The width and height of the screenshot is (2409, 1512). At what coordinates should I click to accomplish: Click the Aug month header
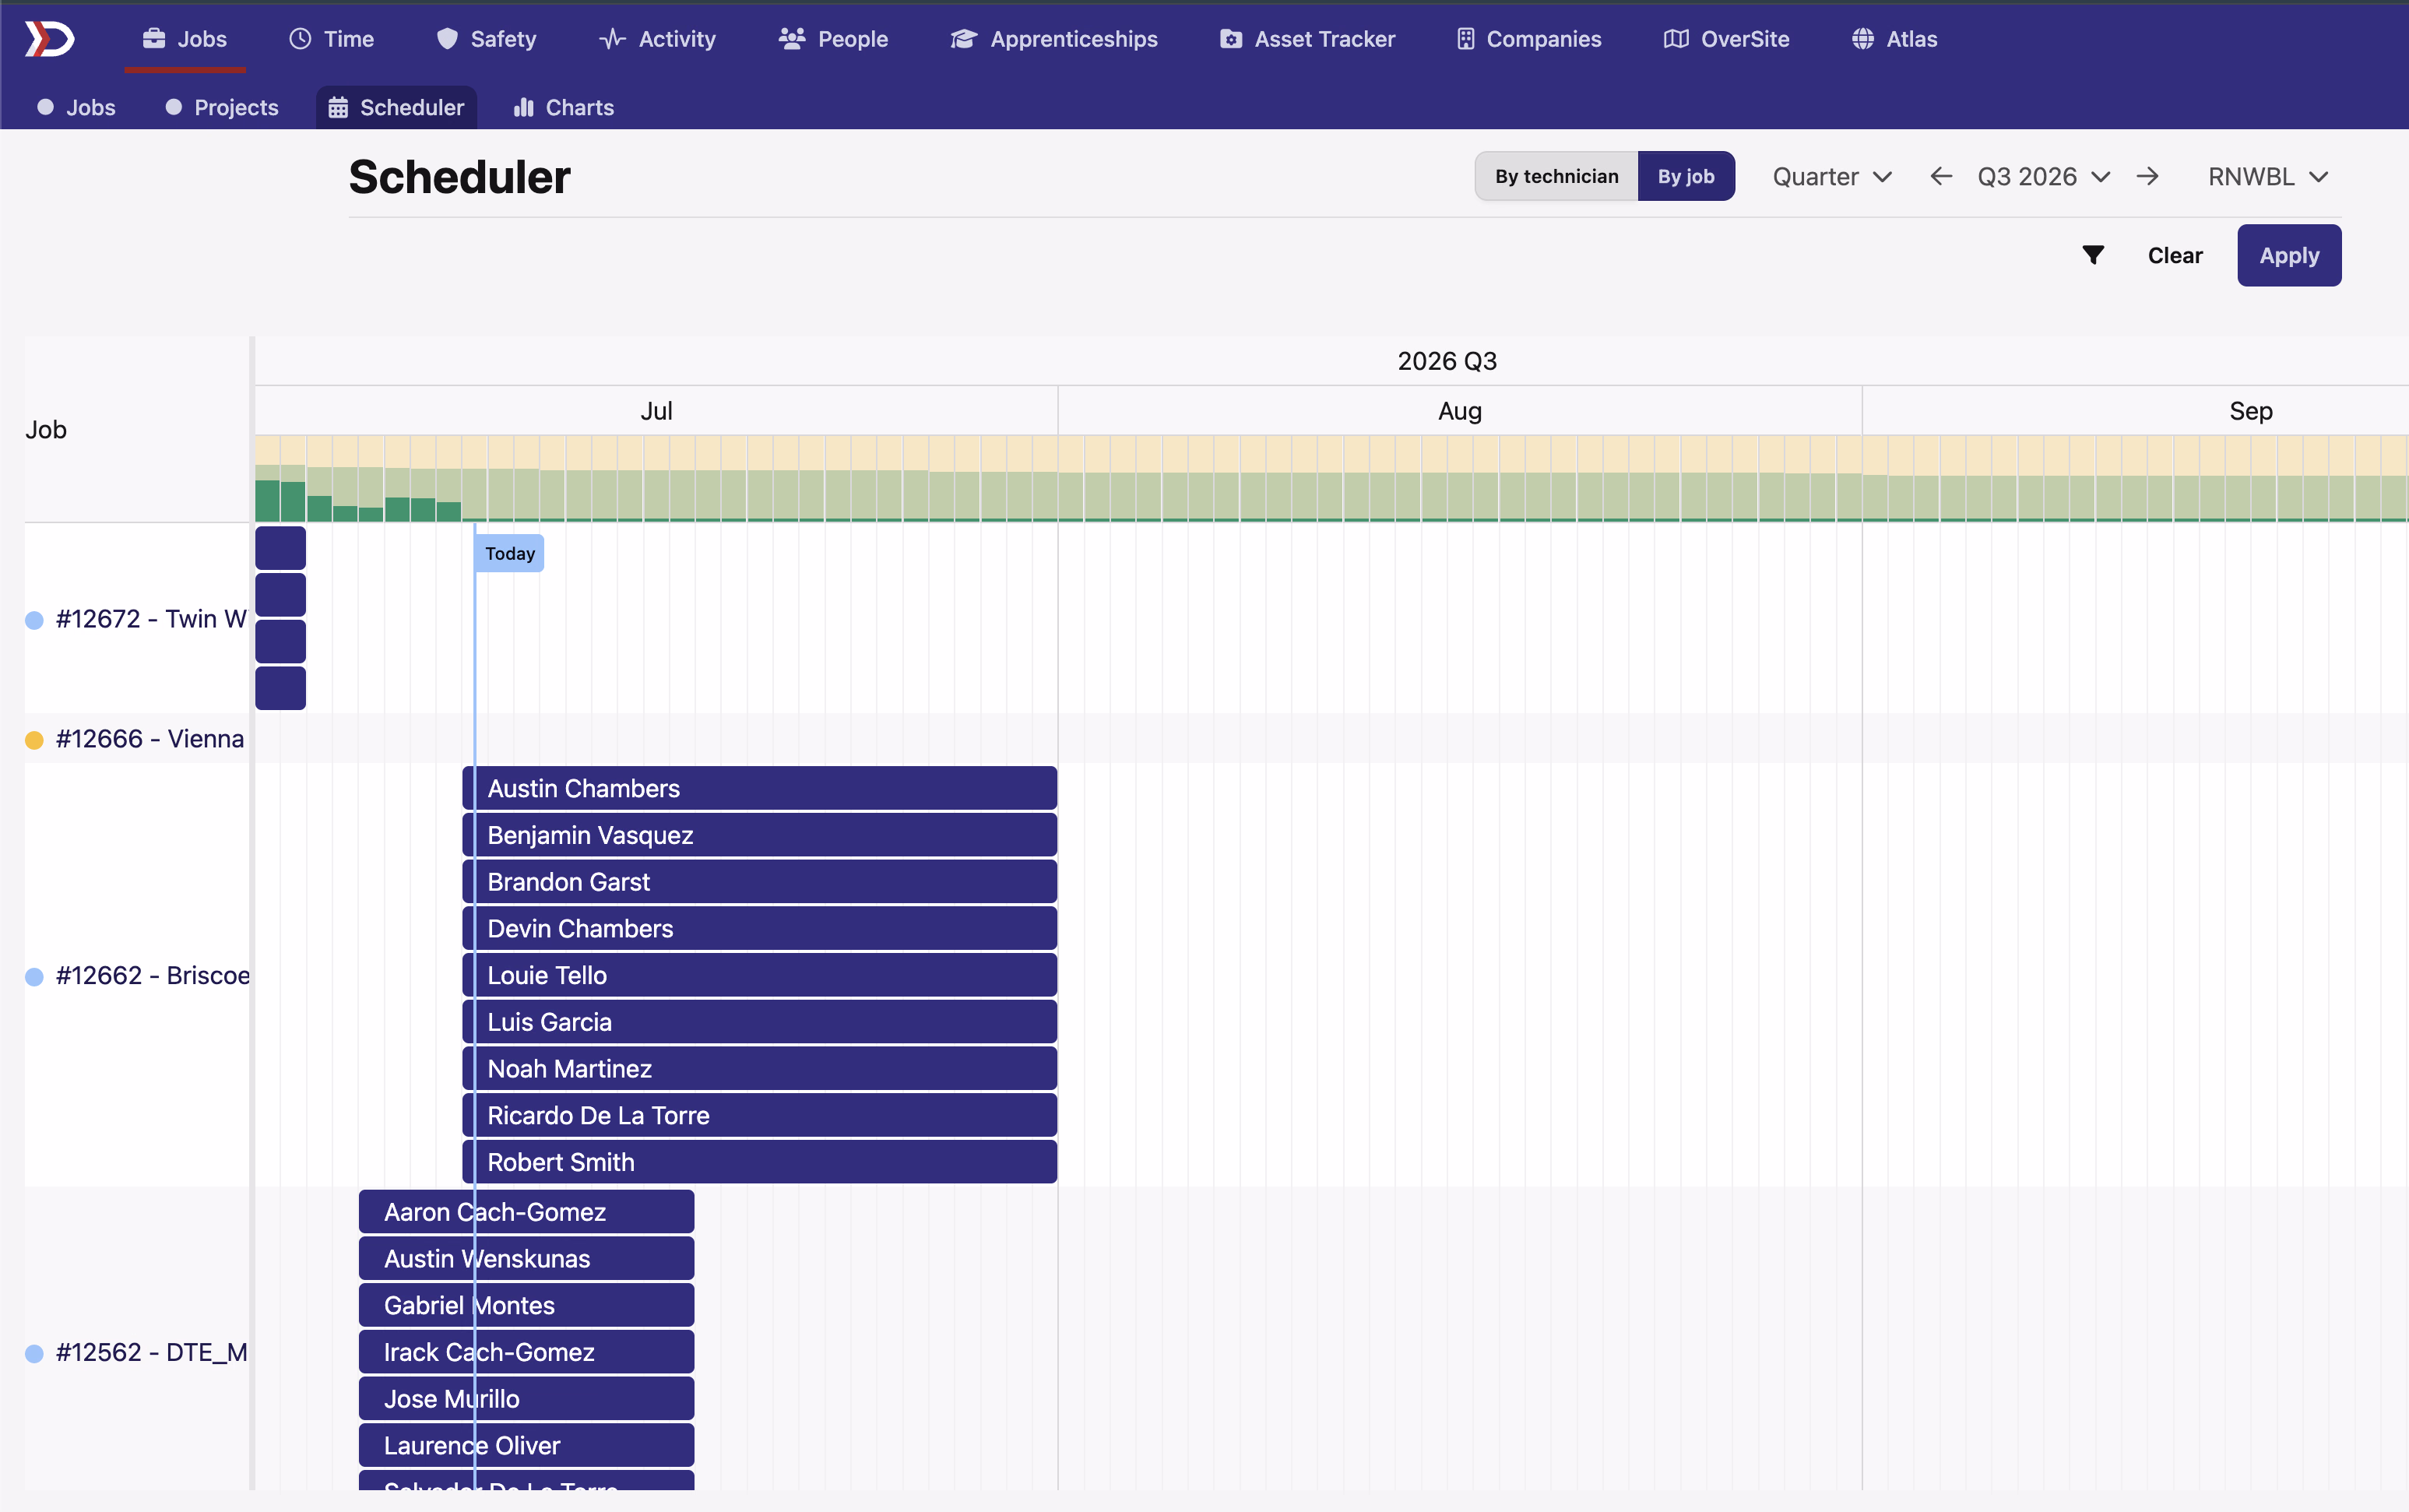pos(1459,411)
